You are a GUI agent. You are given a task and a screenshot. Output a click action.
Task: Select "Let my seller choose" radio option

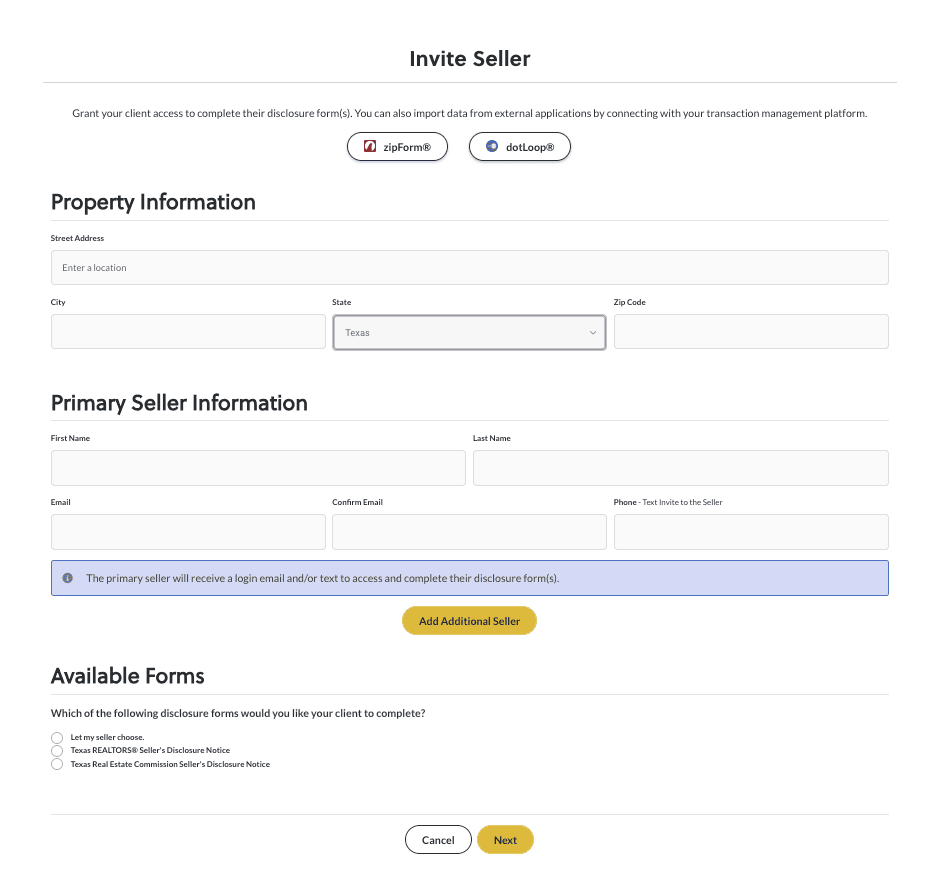(x=57, y=737)
